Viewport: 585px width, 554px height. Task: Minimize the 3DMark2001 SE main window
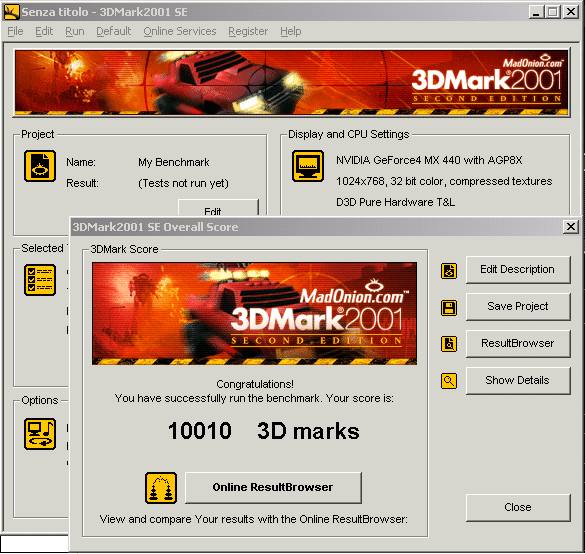coord(536,12)
